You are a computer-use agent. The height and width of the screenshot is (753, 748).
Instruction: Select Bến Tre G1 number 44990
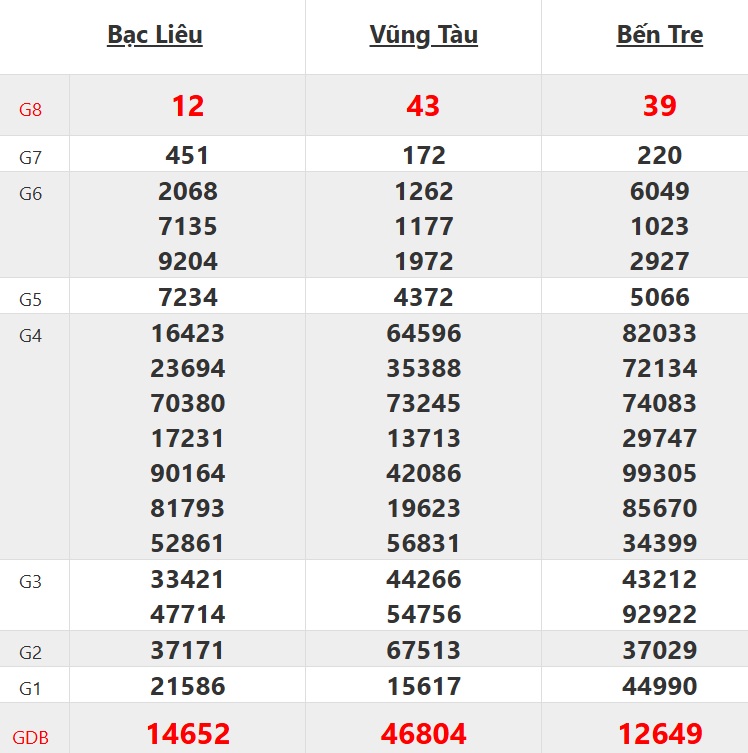[659, 687]
